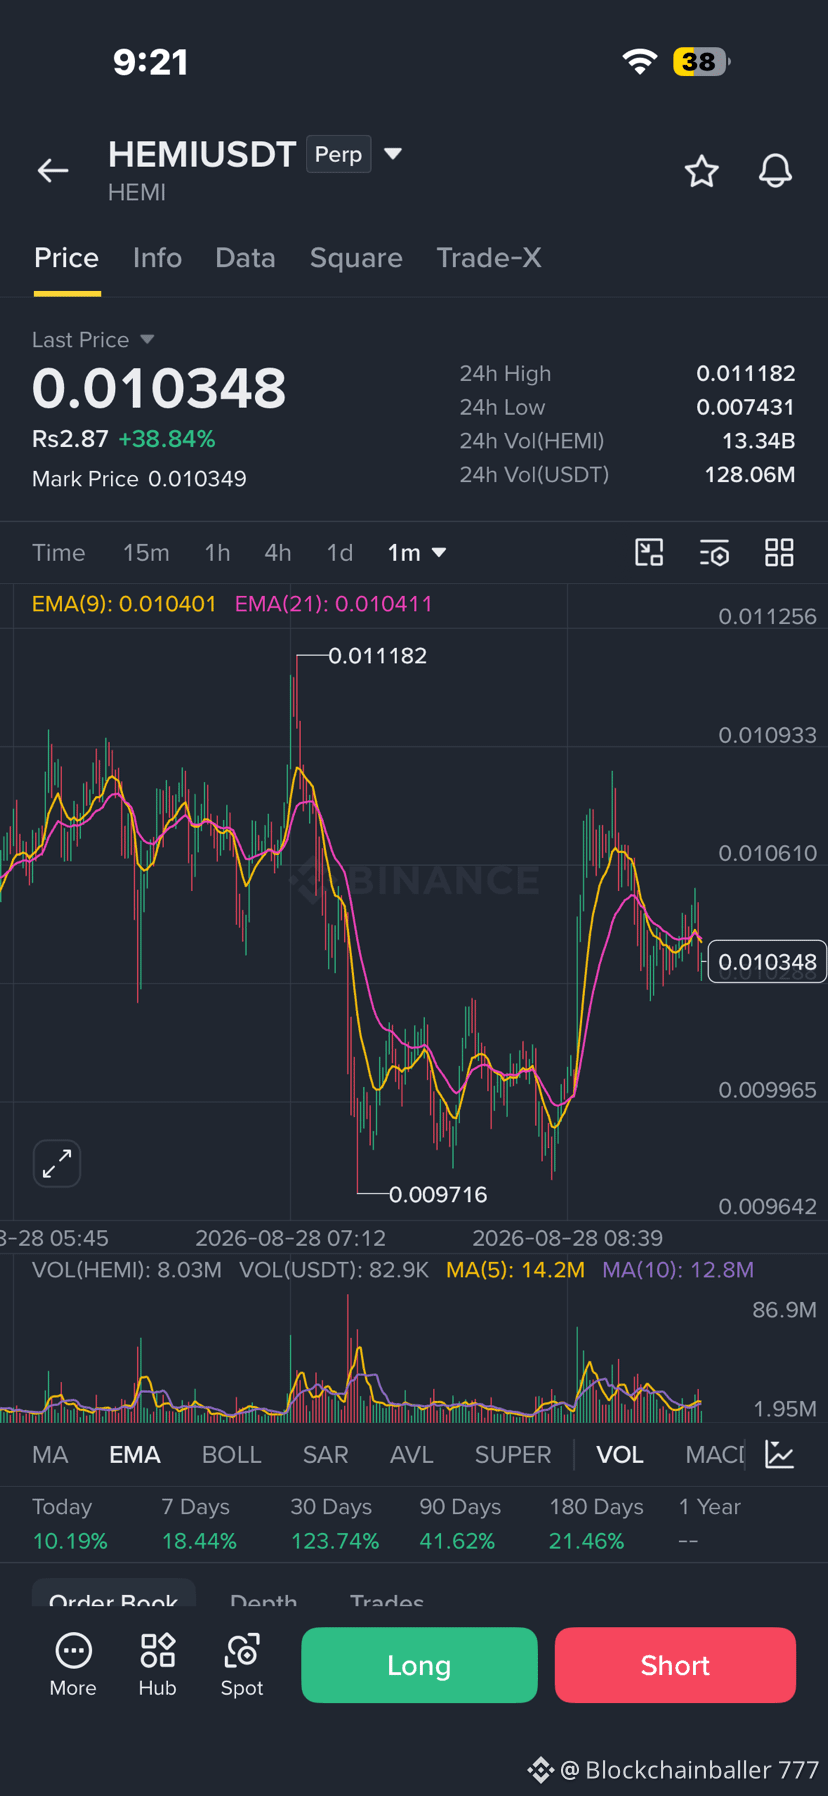Open the multi-chart grid layout icon
This screenshot has height=1796, width=828.
point(779,553)
